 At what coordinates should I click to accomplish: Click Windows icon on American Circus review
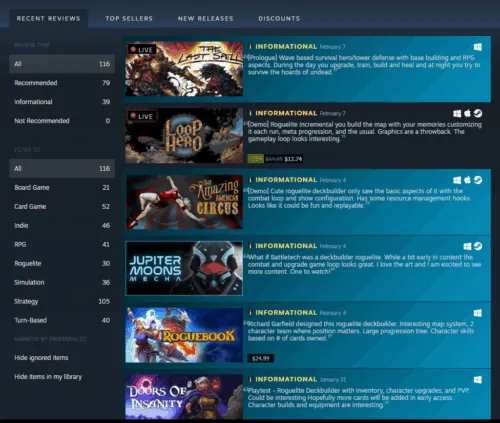click(x=457, y=180)
